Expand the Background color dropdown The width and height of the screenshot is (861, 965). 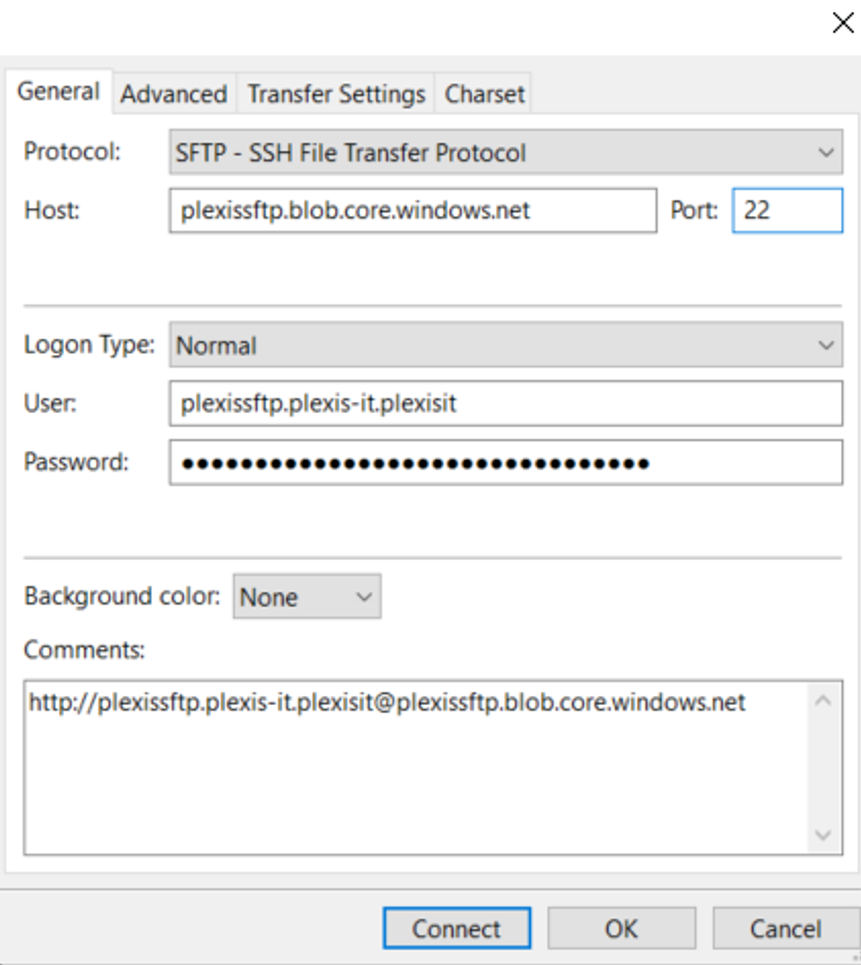(307, 596)
